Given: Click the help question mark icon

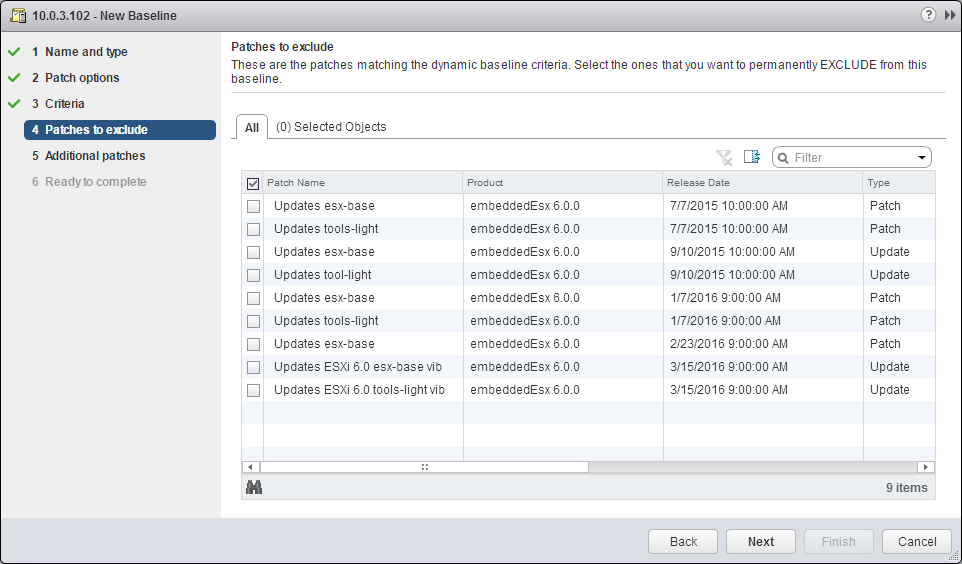Looking at the screenshot, I should (x=928, y=15).
